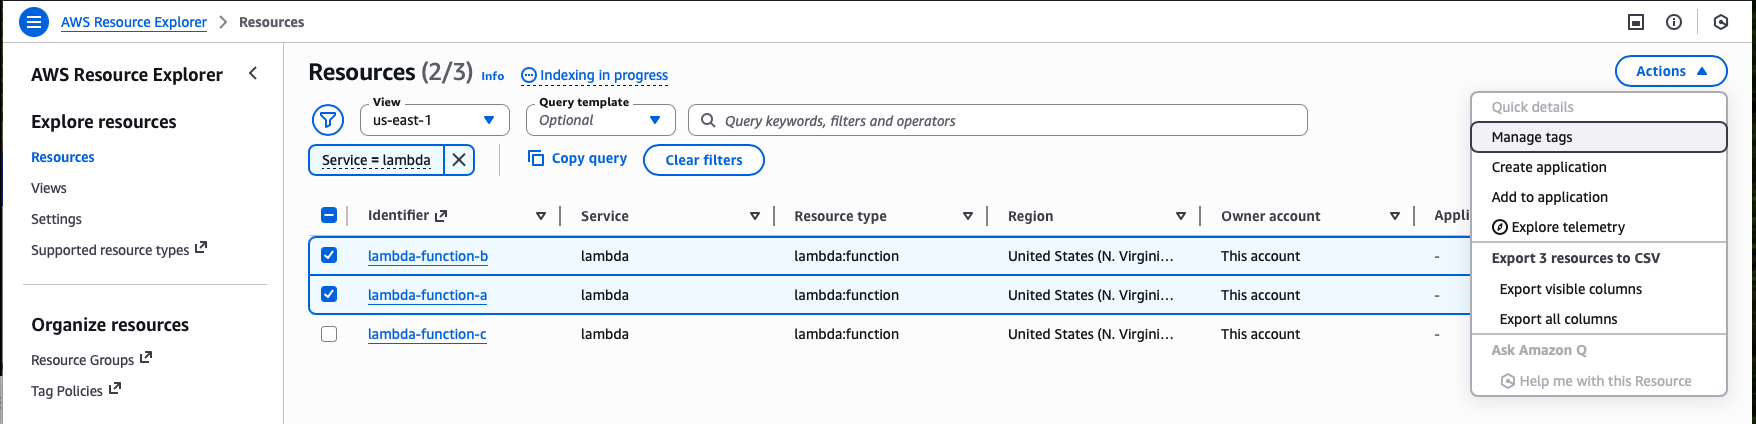This screenshot has width=1756, height=424.
Task: Collapse the AWS Resource Explorer sidebar
Action: coord(253,73)
